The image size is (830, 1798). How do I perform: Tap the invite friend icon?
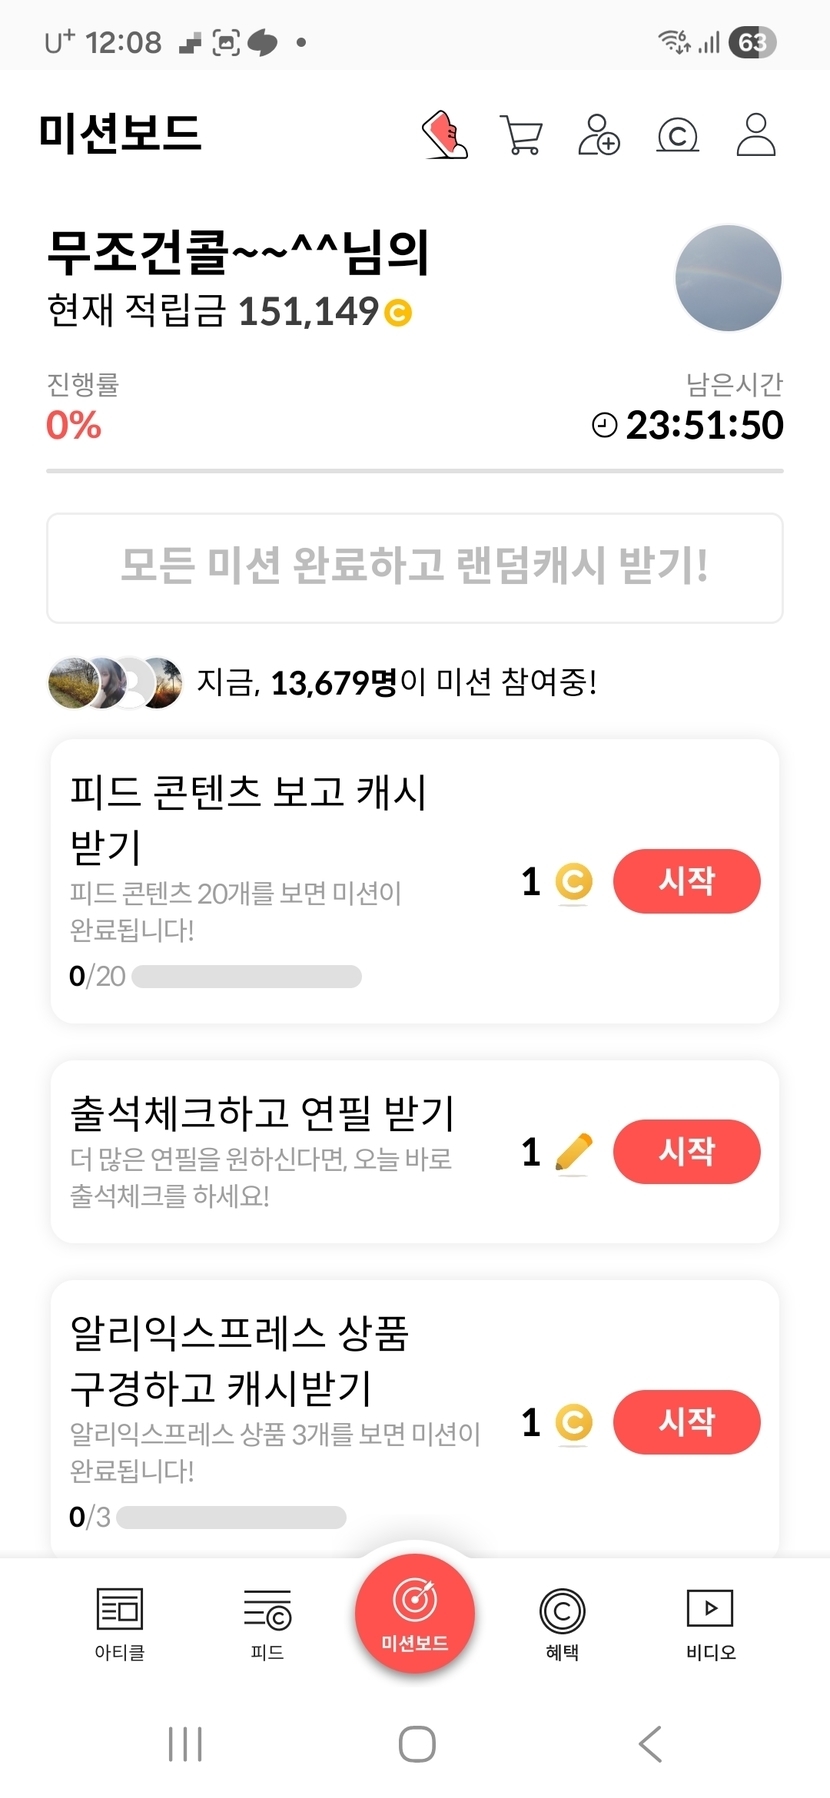[x=599, y=135]
